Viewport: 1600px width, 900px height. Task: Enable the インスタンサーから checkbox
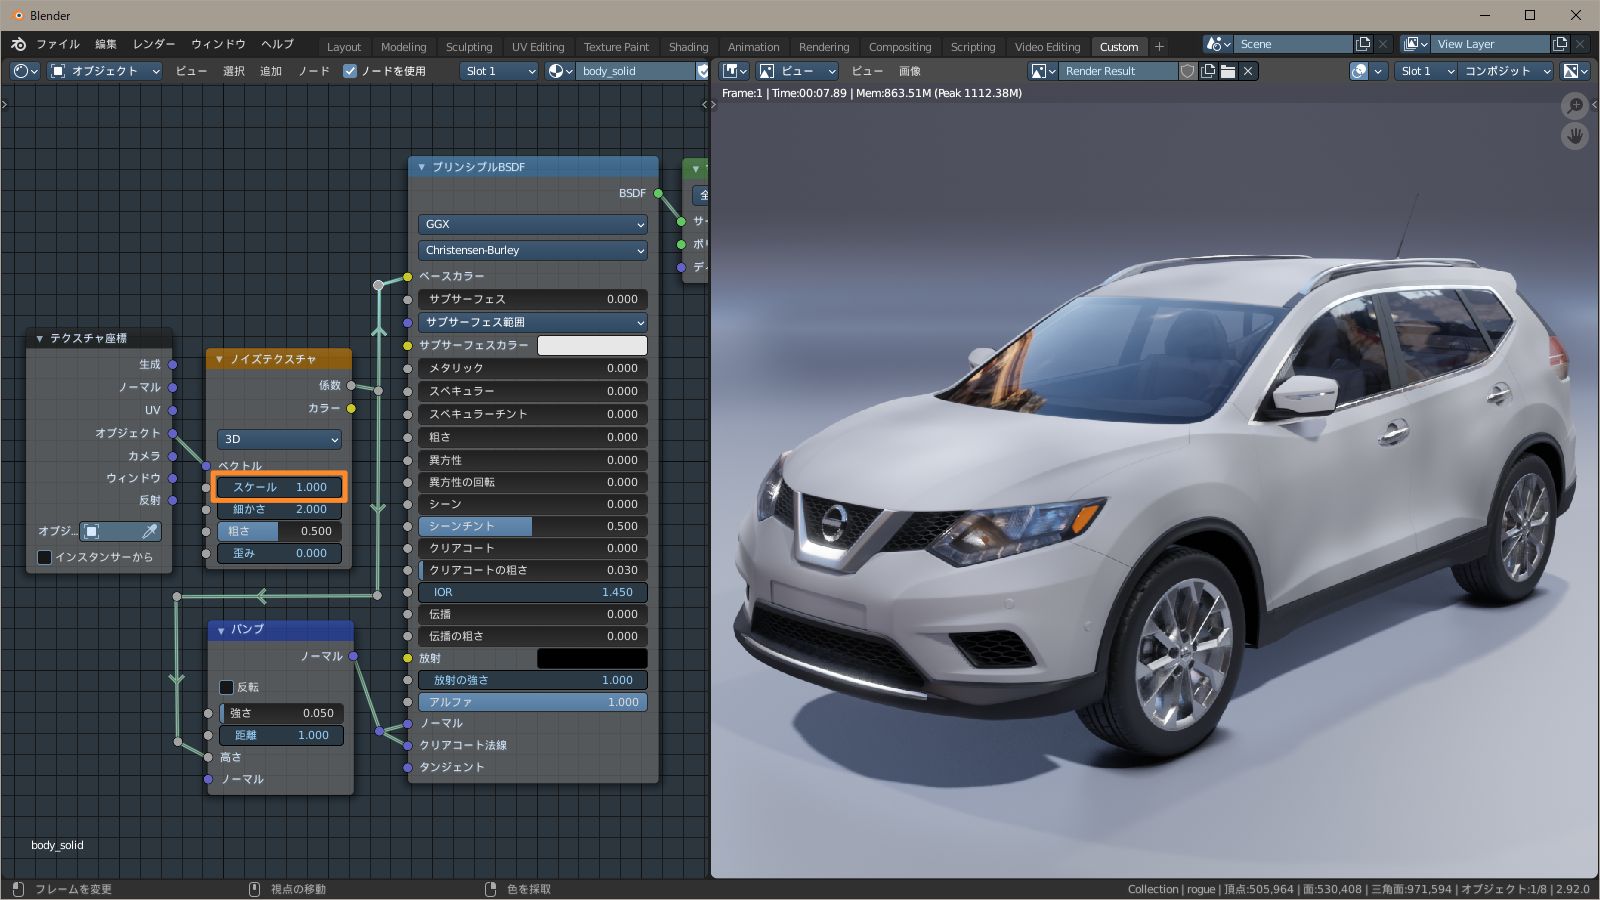tap(44, 557)
